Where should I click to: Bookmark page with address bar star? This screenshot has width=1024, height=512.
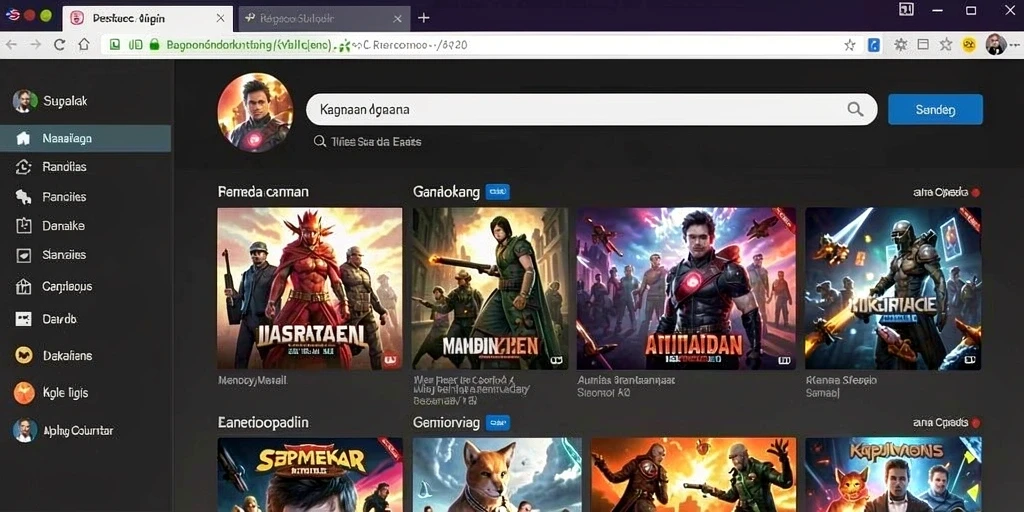click(x=850, y=45)
